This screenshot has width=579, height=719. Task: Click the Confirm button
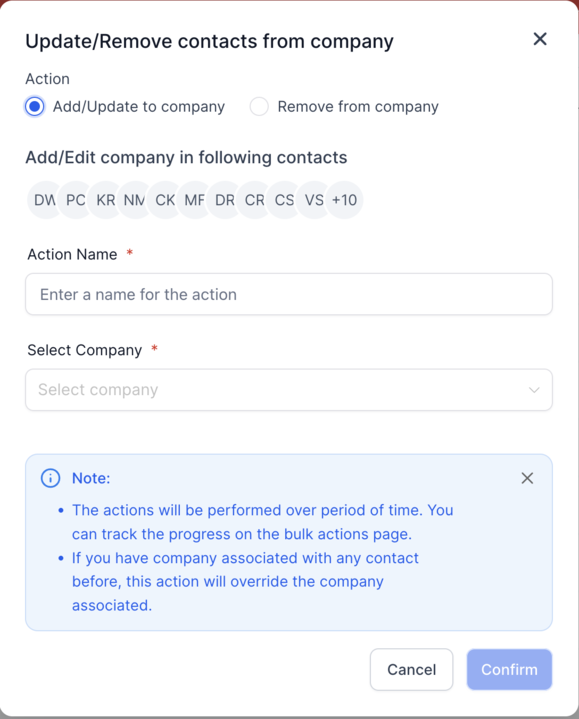coord(509,669)
